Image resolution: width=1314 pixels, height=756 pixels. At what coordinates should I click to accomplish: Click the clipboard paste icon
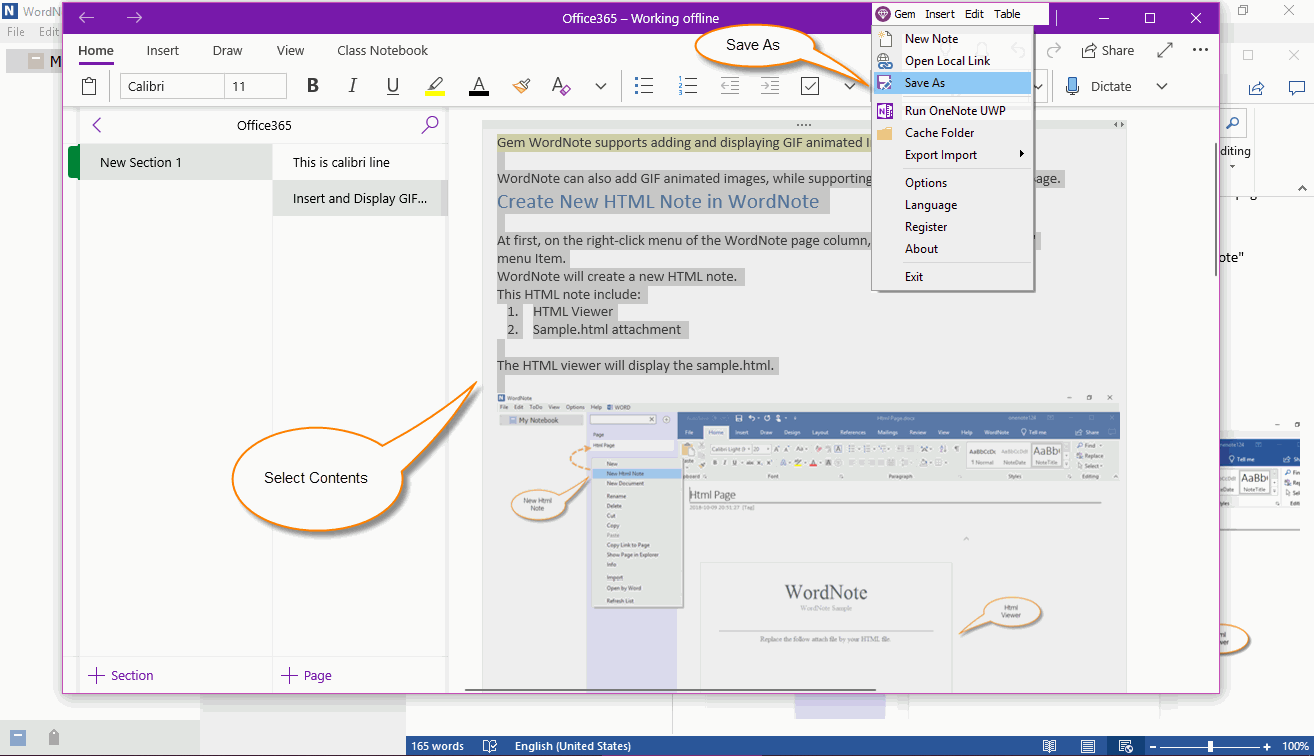click(90, 86)
